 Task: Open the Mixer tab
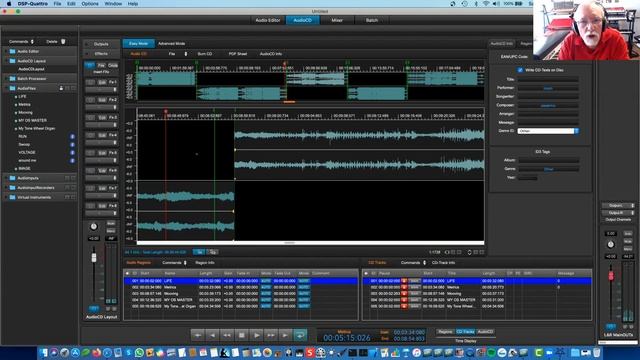tap(337, 20)
